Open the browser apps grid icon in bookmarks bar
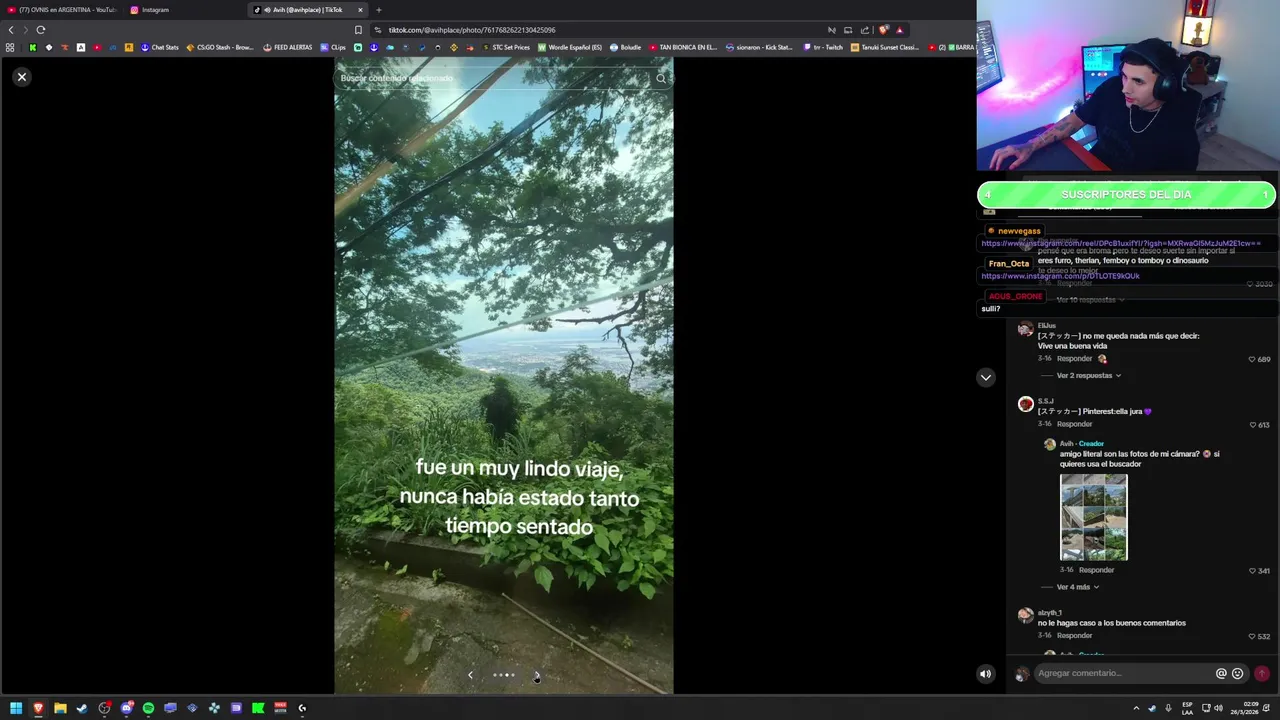 click(10, 47)
